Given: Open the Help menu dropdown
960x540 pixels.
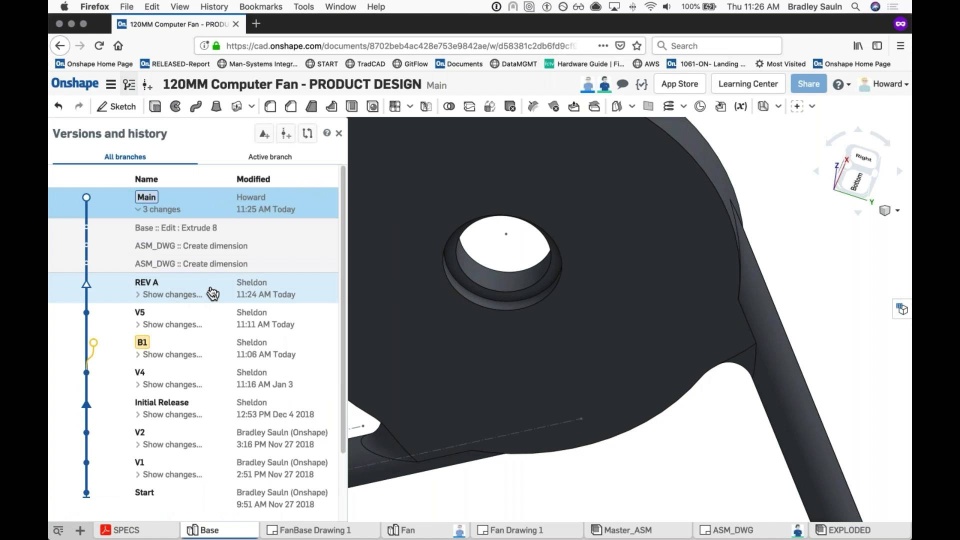Looking at the screenshot, I should pos(842,84).
